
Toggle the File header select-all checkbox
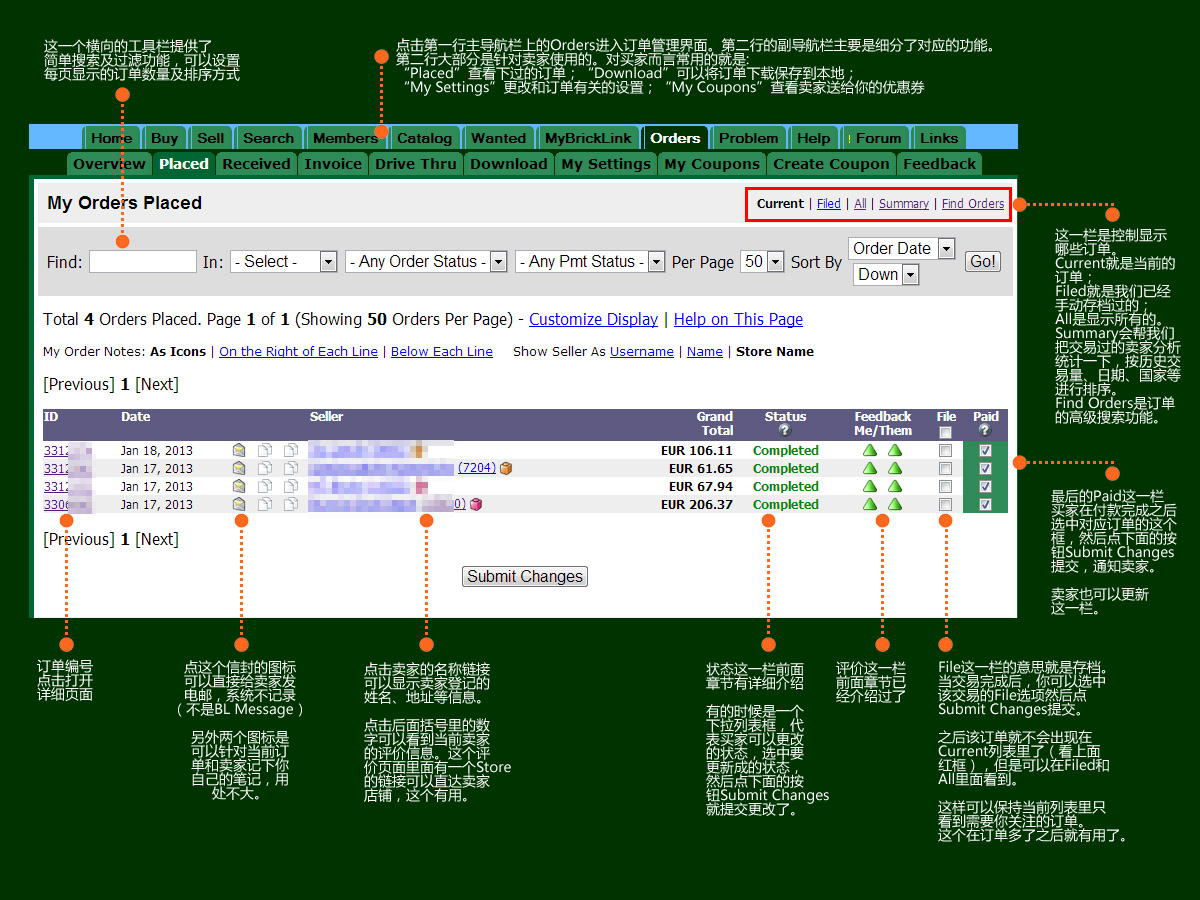[945, 432]
